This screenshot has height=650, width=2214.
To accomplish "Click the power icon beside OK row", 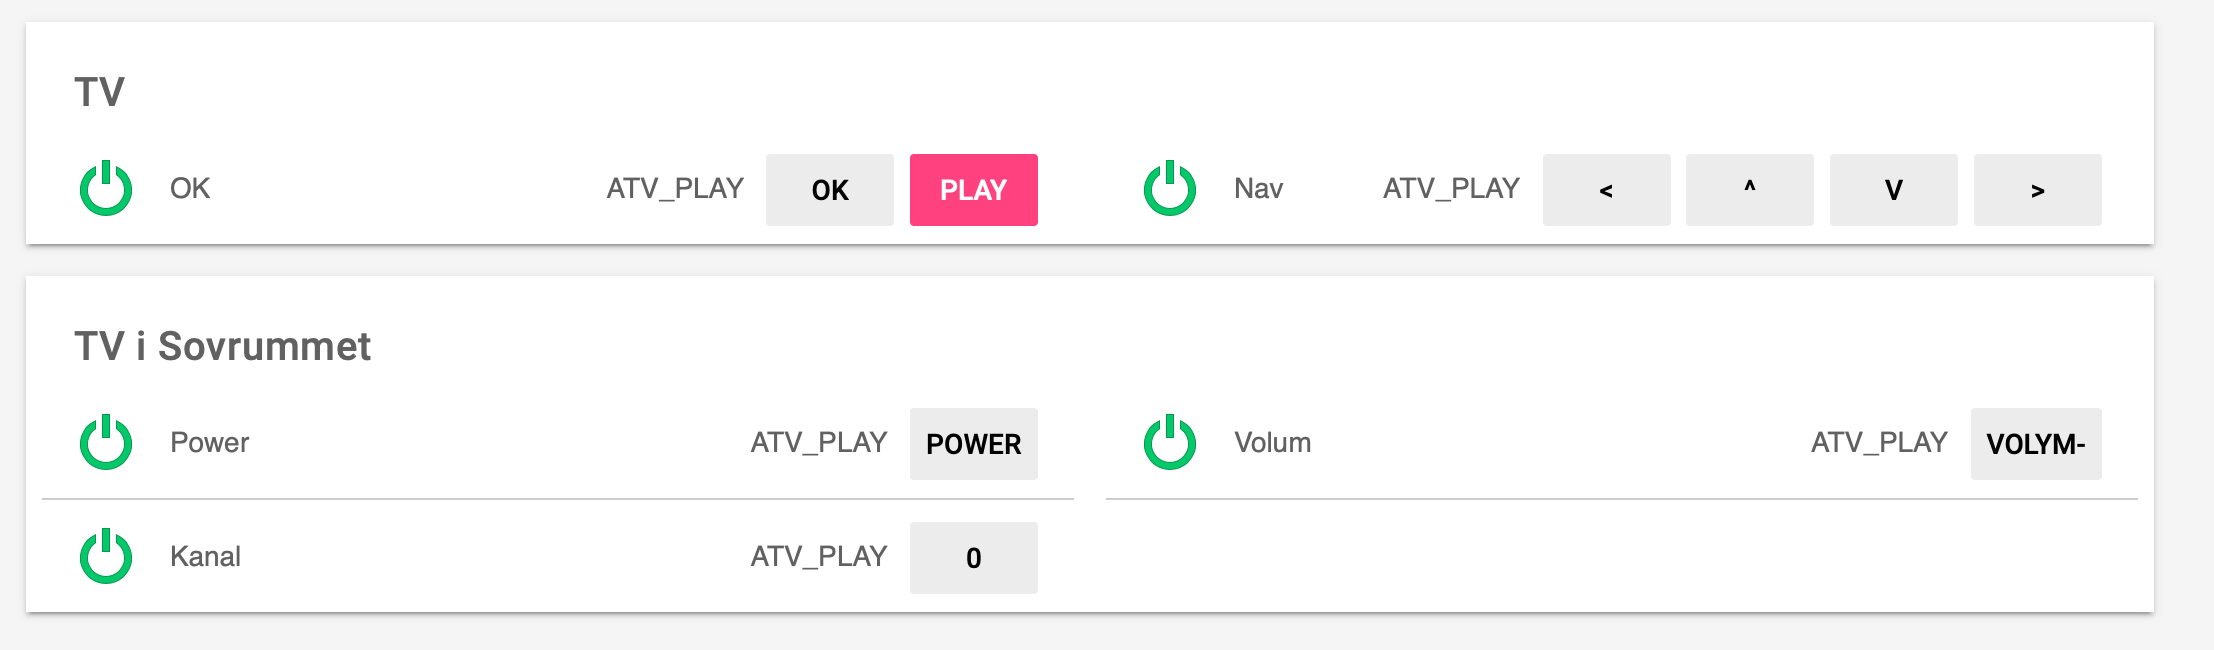I will [x=106, y=189].
